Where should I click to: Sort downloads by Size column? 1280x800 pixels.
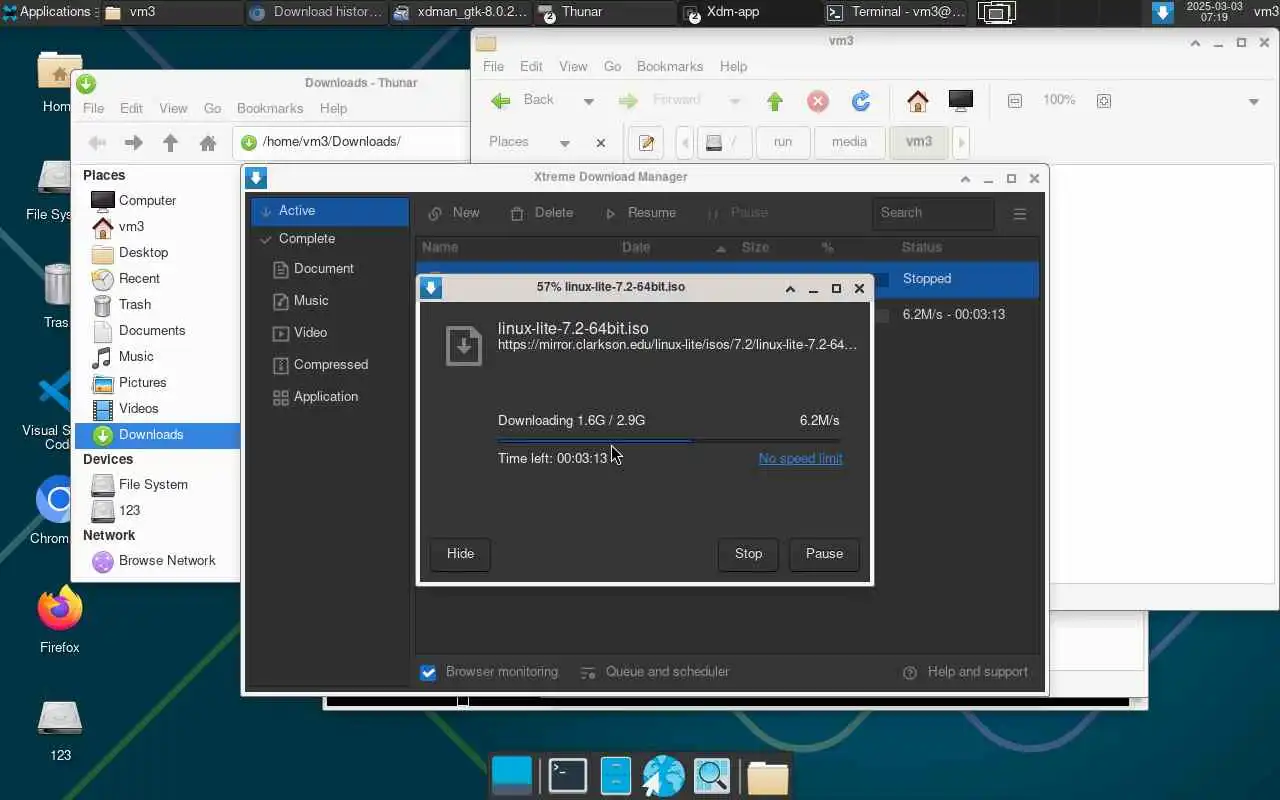[x=755, y=247]
